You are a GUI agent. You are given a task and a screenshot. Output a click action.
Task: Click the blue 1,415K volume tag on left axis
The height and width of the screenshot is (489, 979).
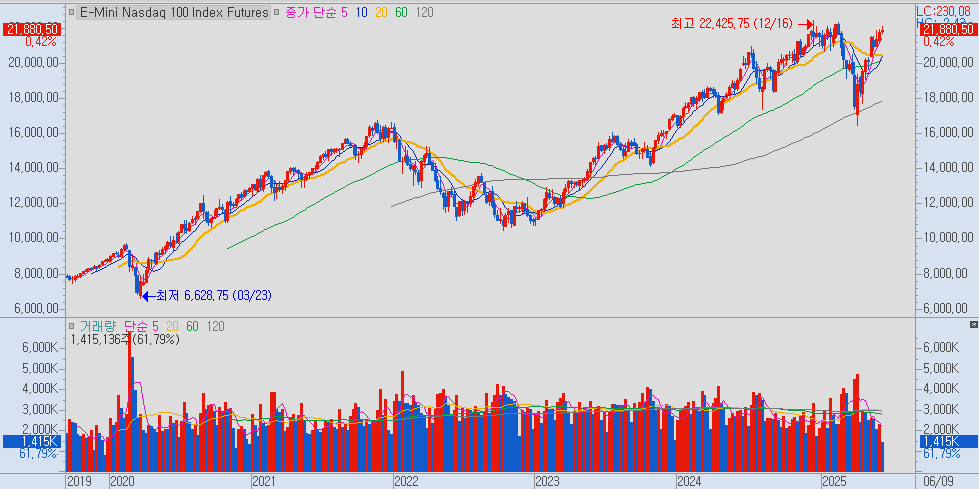32,442
